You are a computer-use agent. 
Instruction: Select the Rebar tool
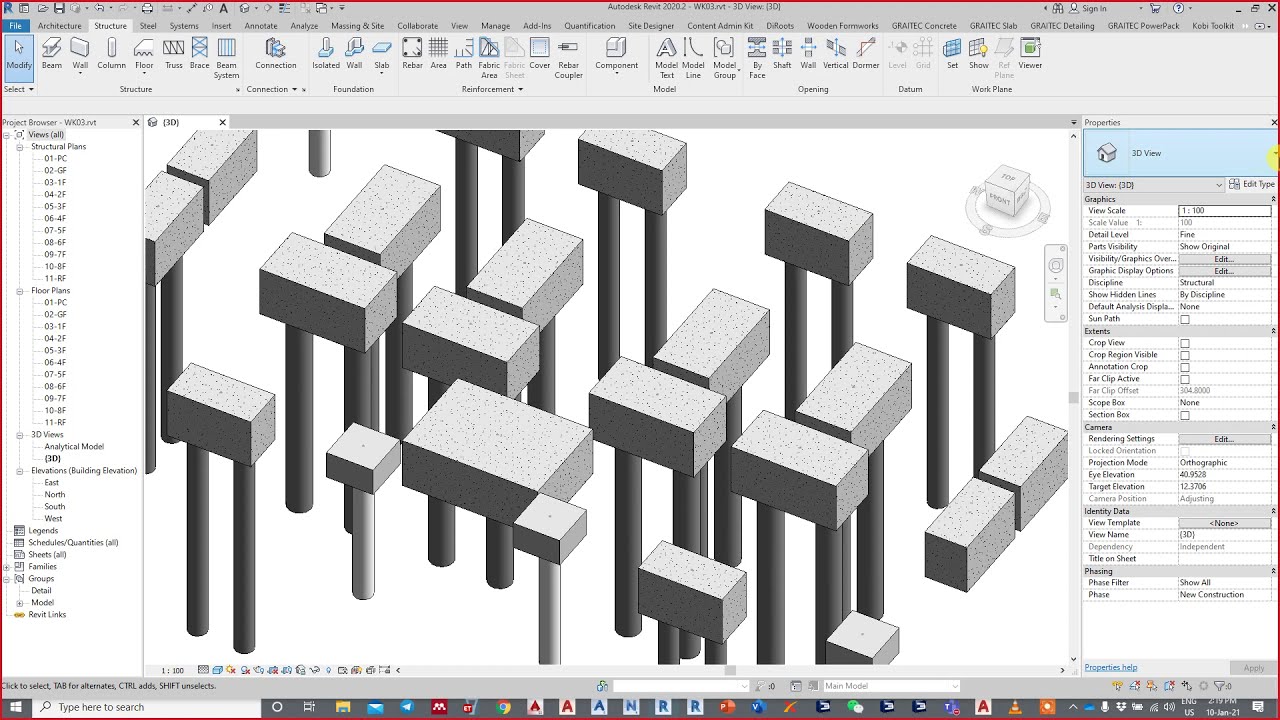pos(412,54)
